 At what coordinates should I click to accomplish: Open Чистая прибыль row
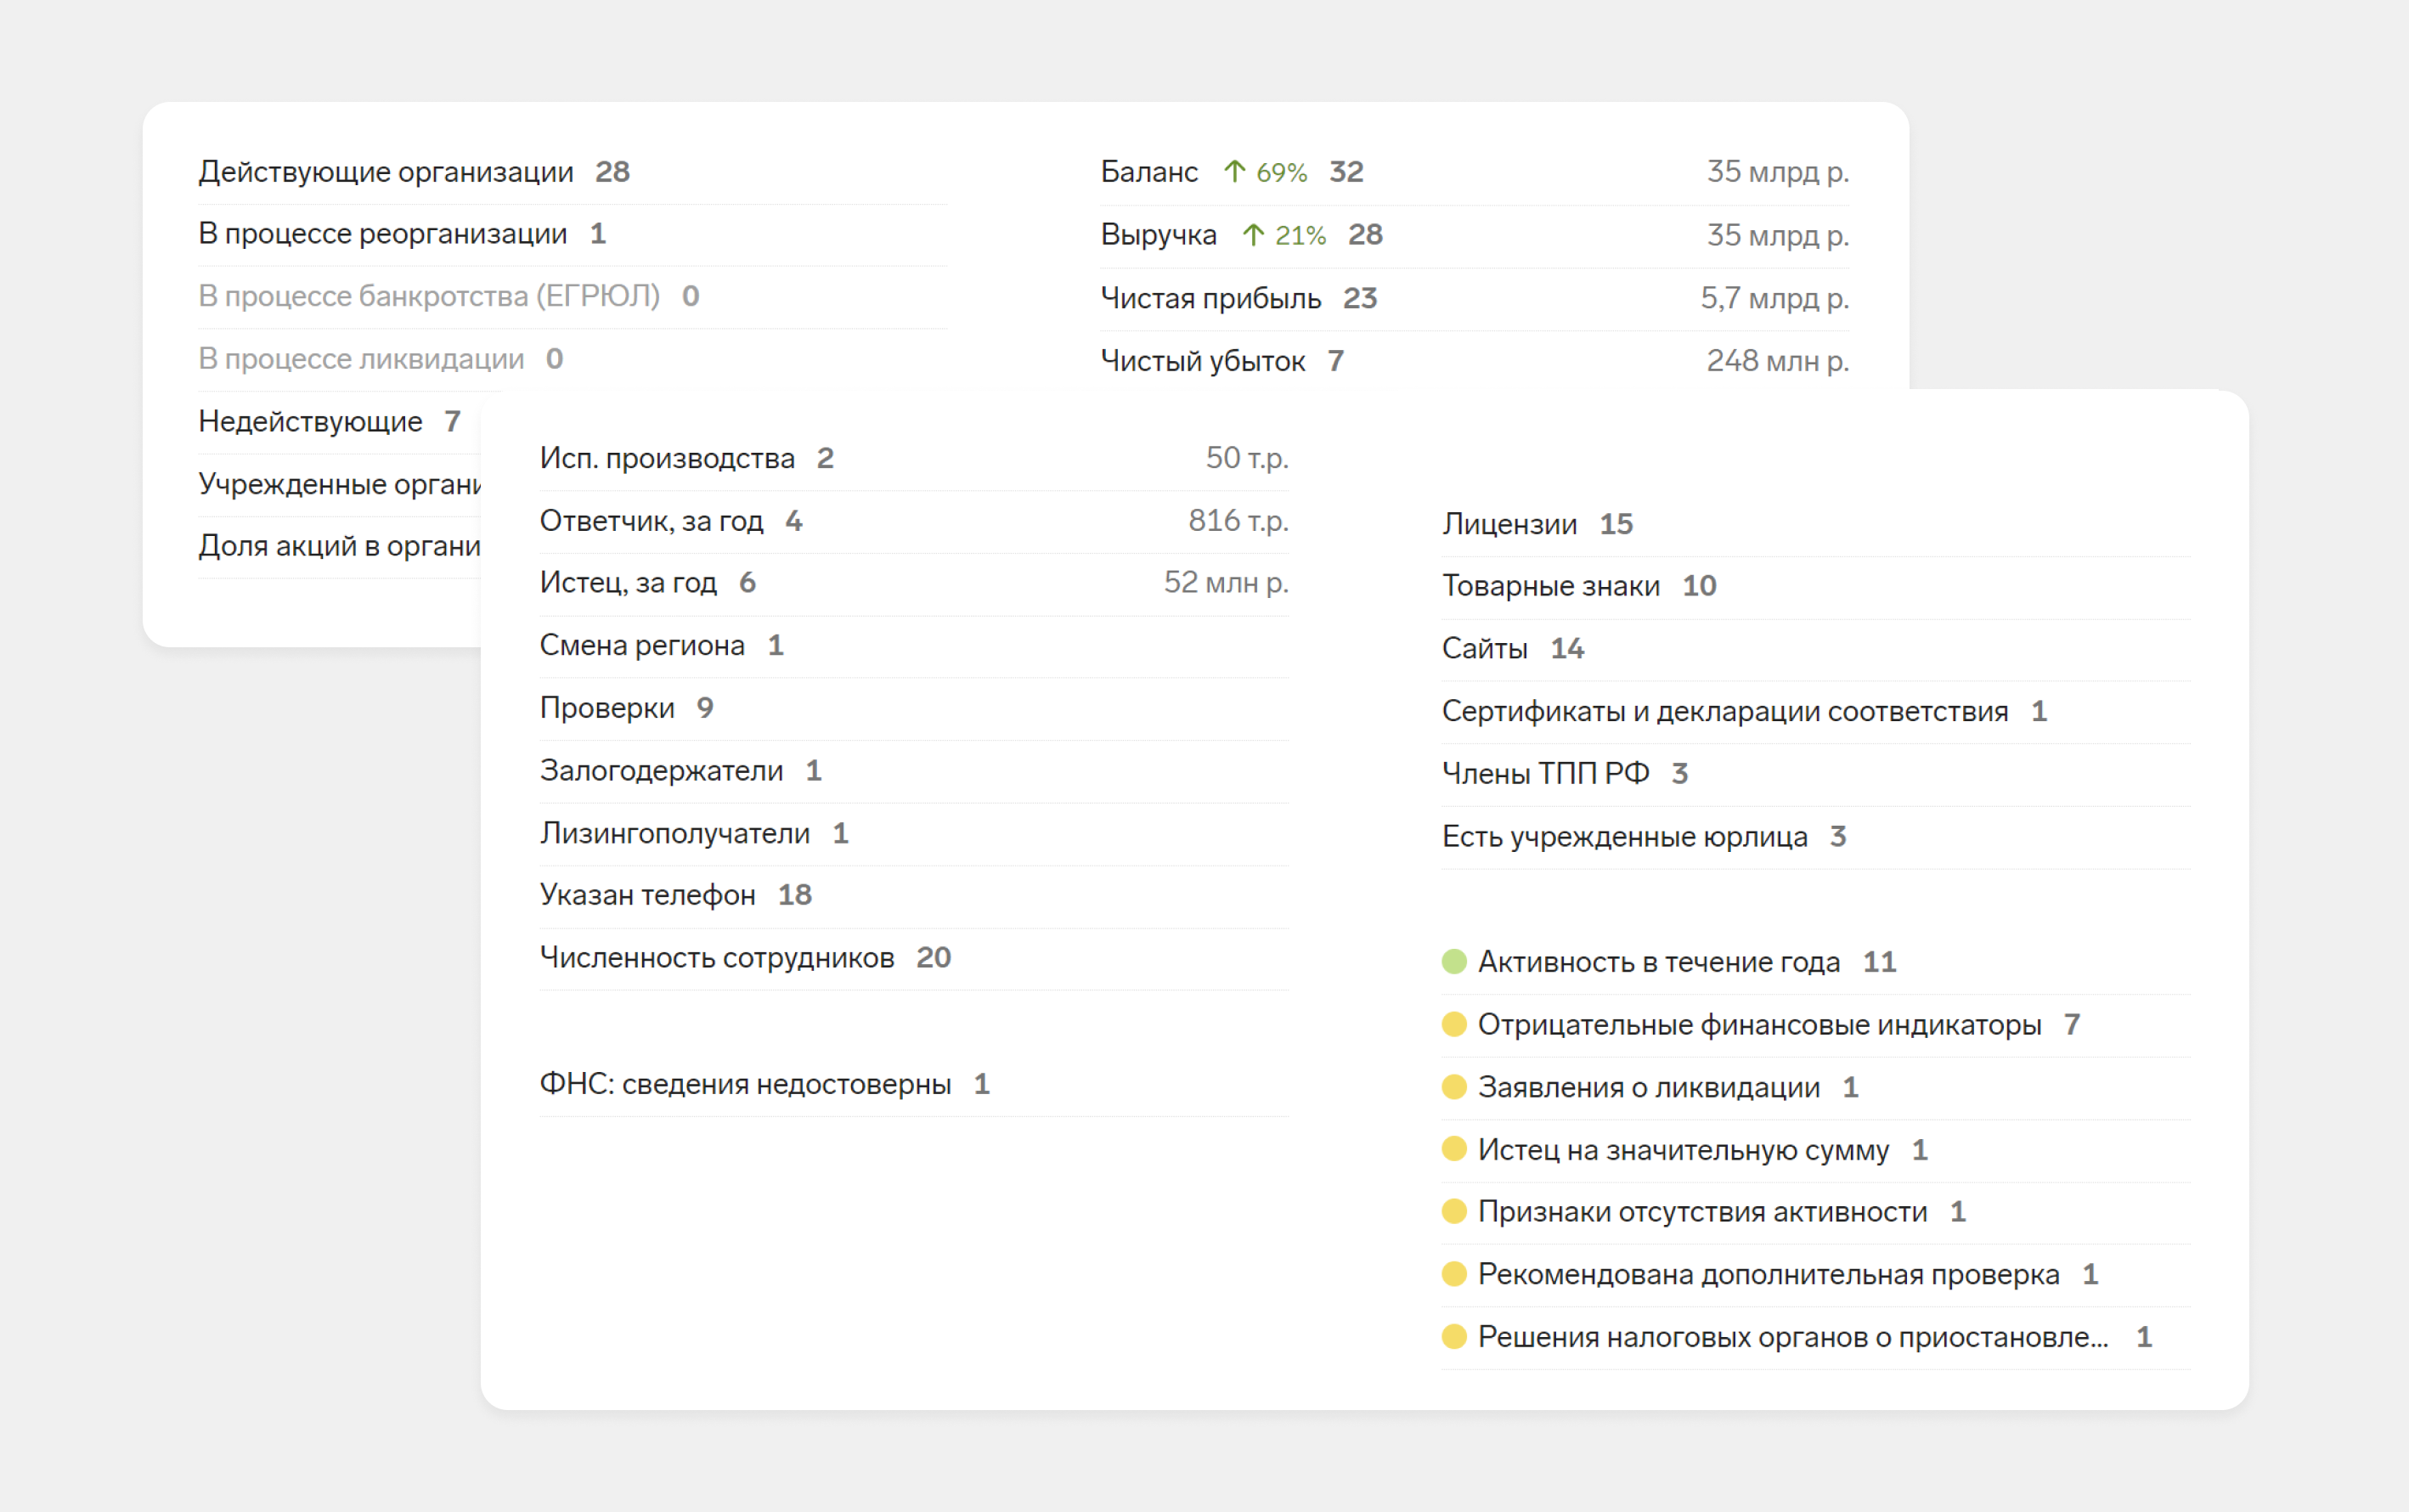coord(1475,298)
